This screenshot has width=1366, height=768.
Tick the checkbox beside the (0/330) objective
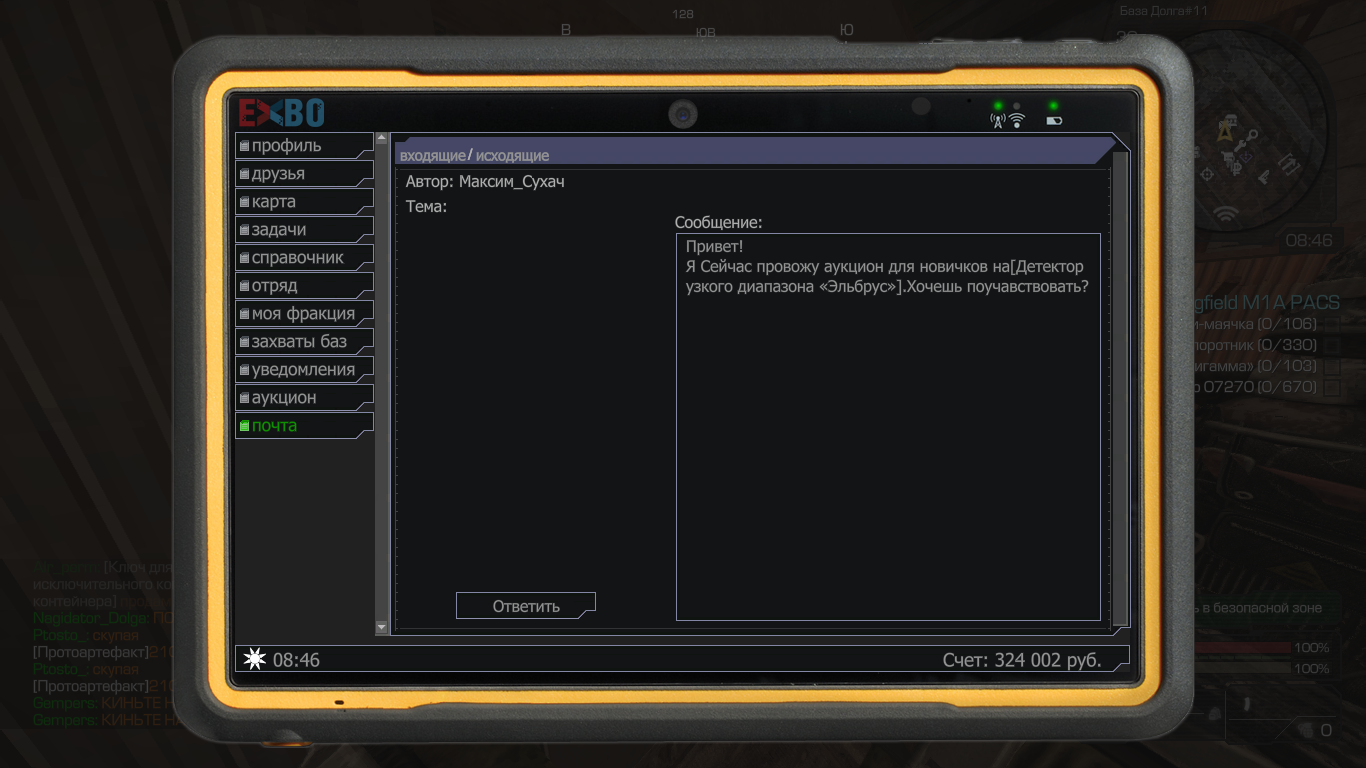point(1332,345)
